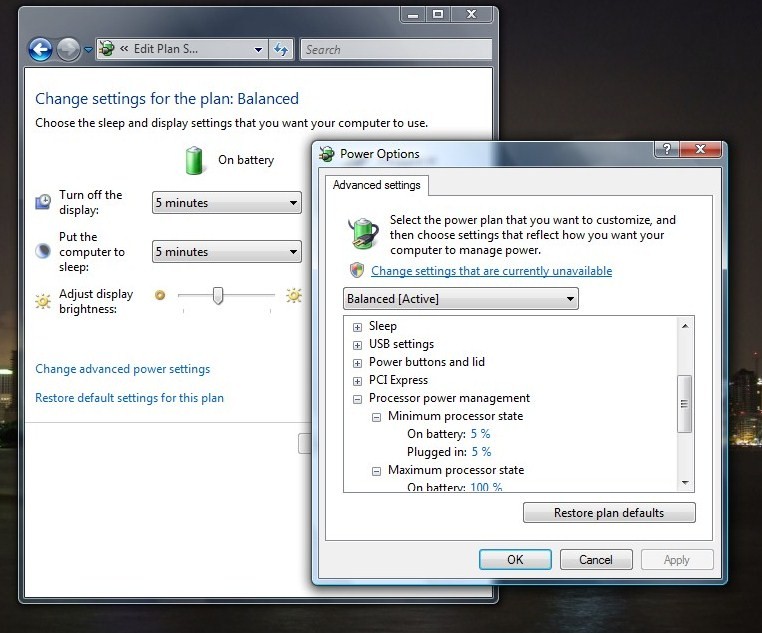This screenshot has height=633, width=762.
Task: Close the Power Options dialog
Action: (700, 149)
